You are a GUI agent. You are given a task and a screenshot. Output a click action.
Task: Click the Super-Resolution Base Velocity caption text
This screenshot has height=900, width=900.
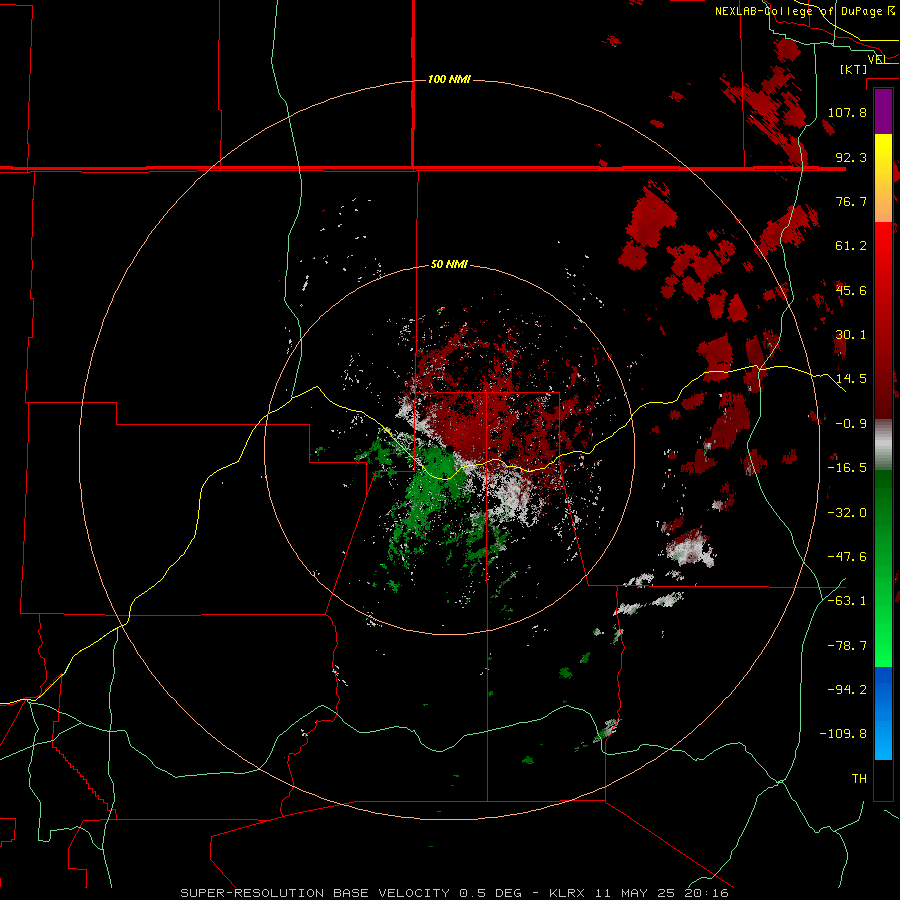(x=454, y=893)
